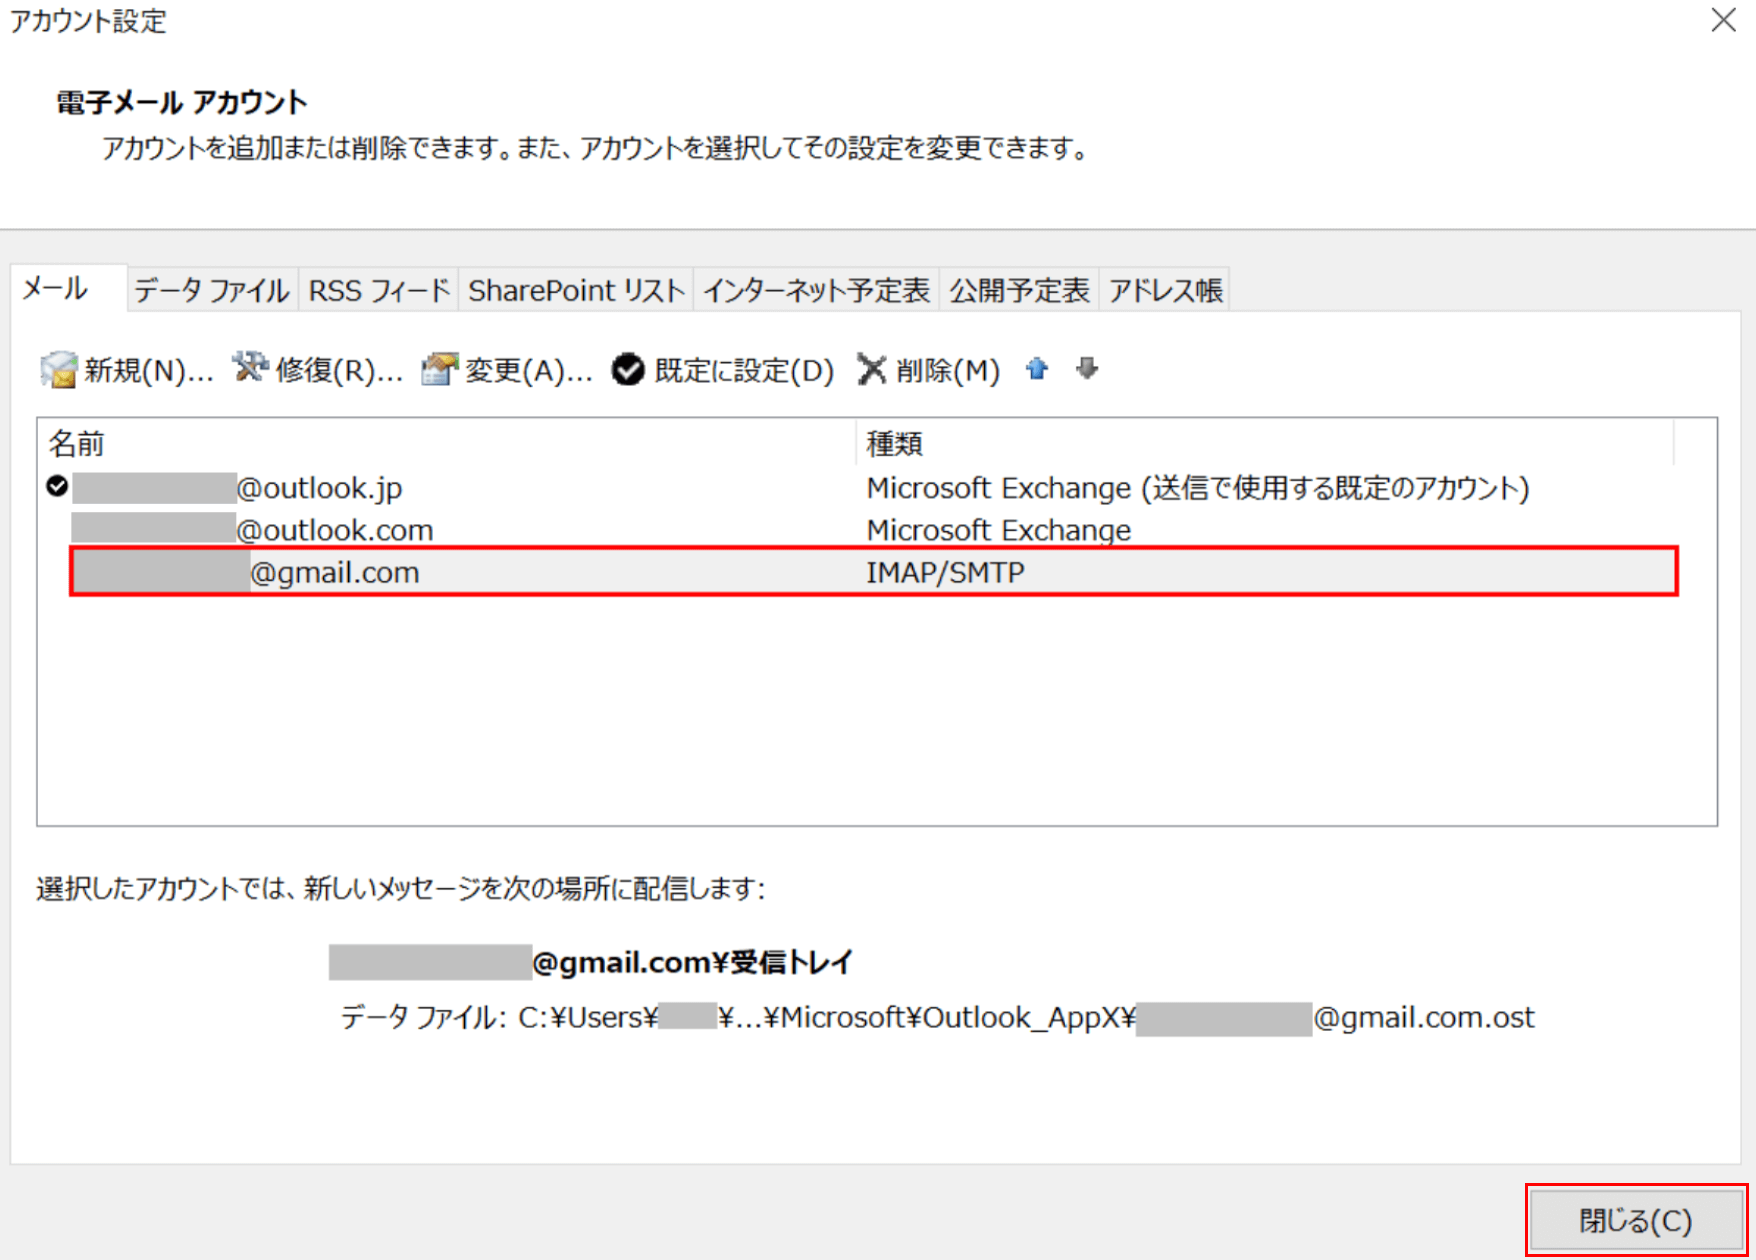
Task: Select the SharePoint リスト tab
Action: (x=576, y=291)
